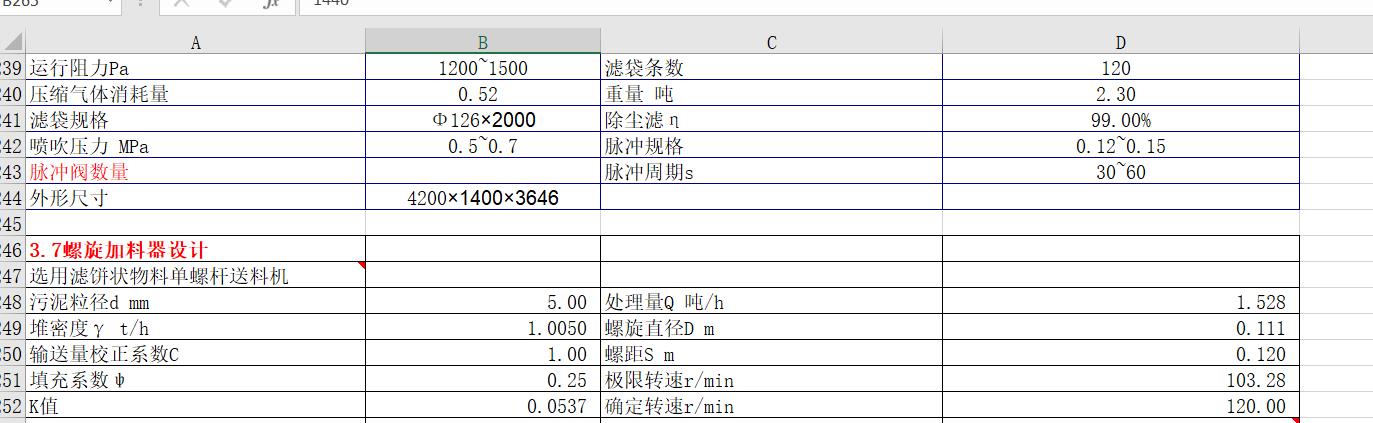Select cell 外形尺寸
Image resolution: width=1373 pixels, height=423 pixels.
[x=195, y=198]
